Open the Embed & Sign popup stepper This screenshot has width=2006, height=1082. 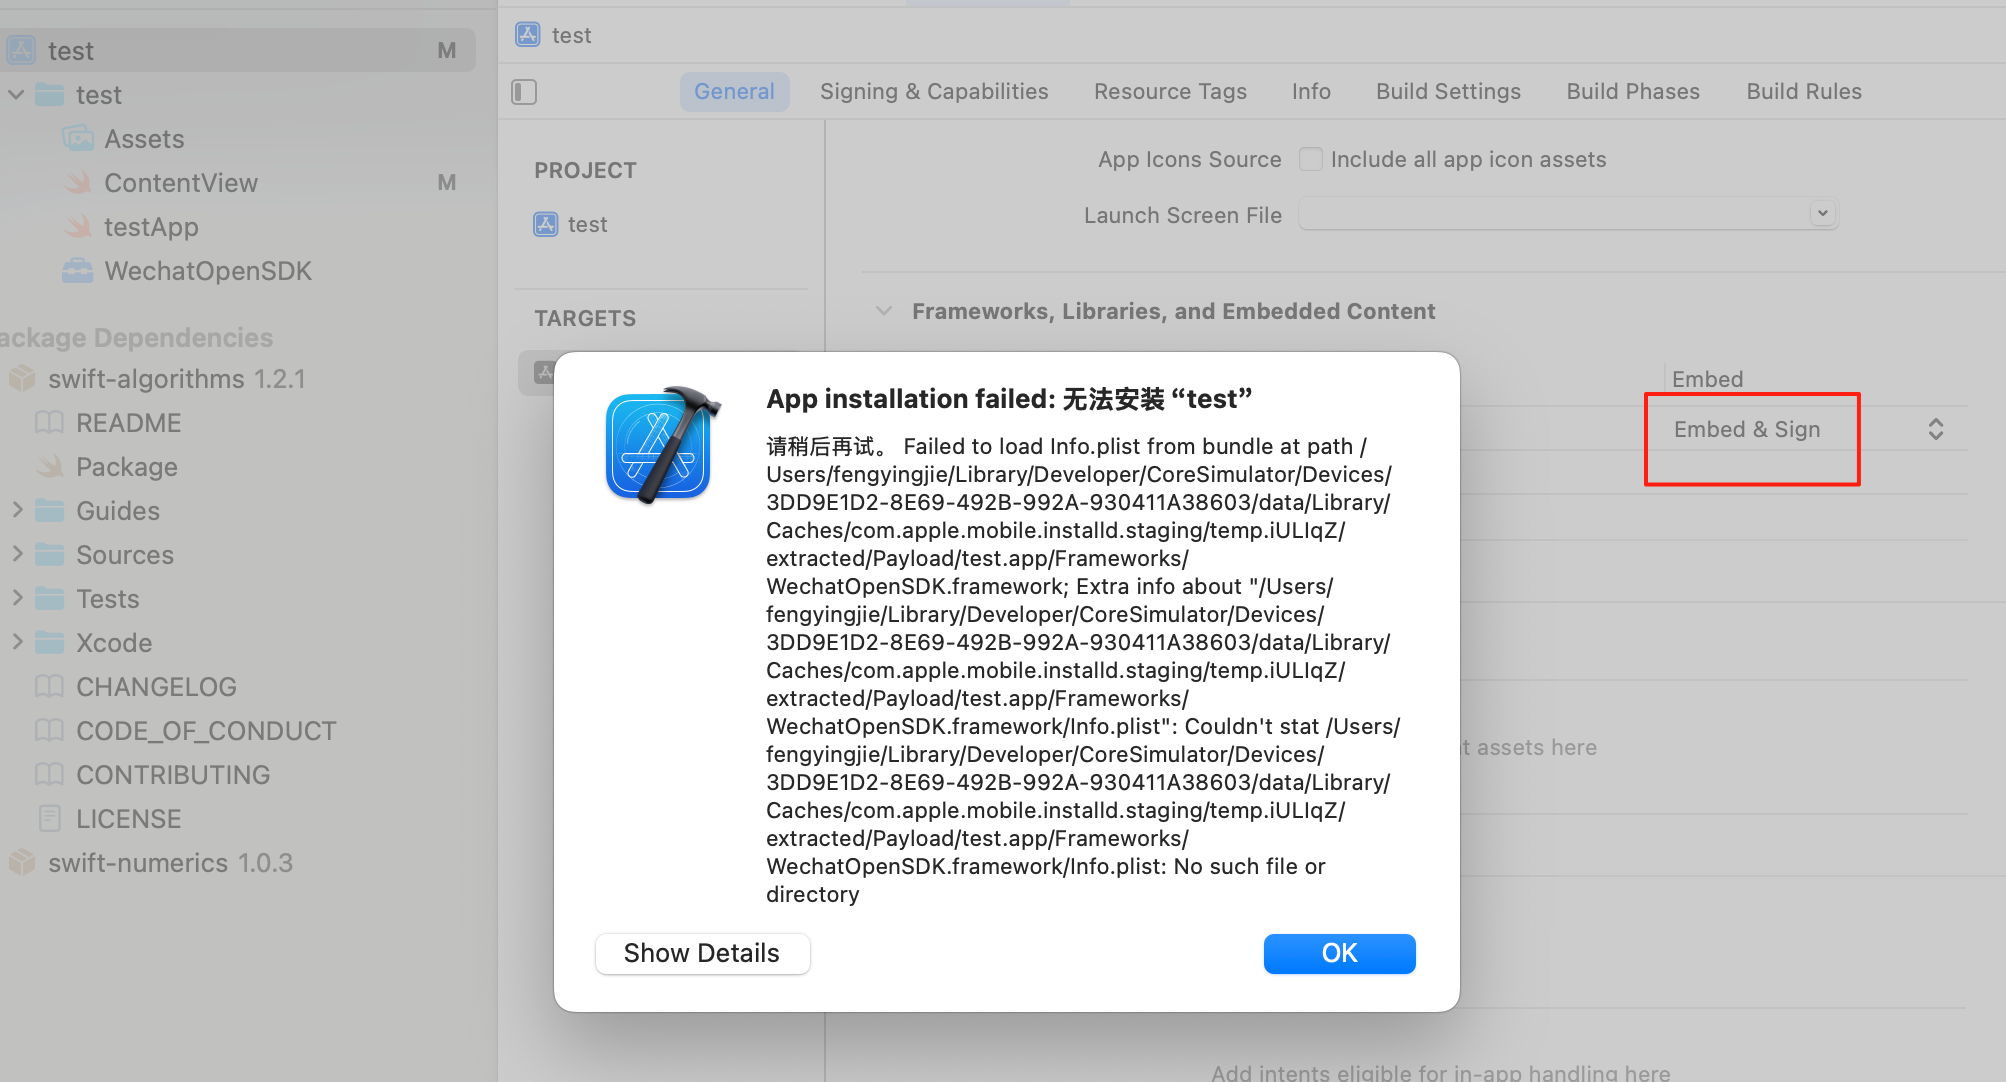click(x=1935, y=429)
